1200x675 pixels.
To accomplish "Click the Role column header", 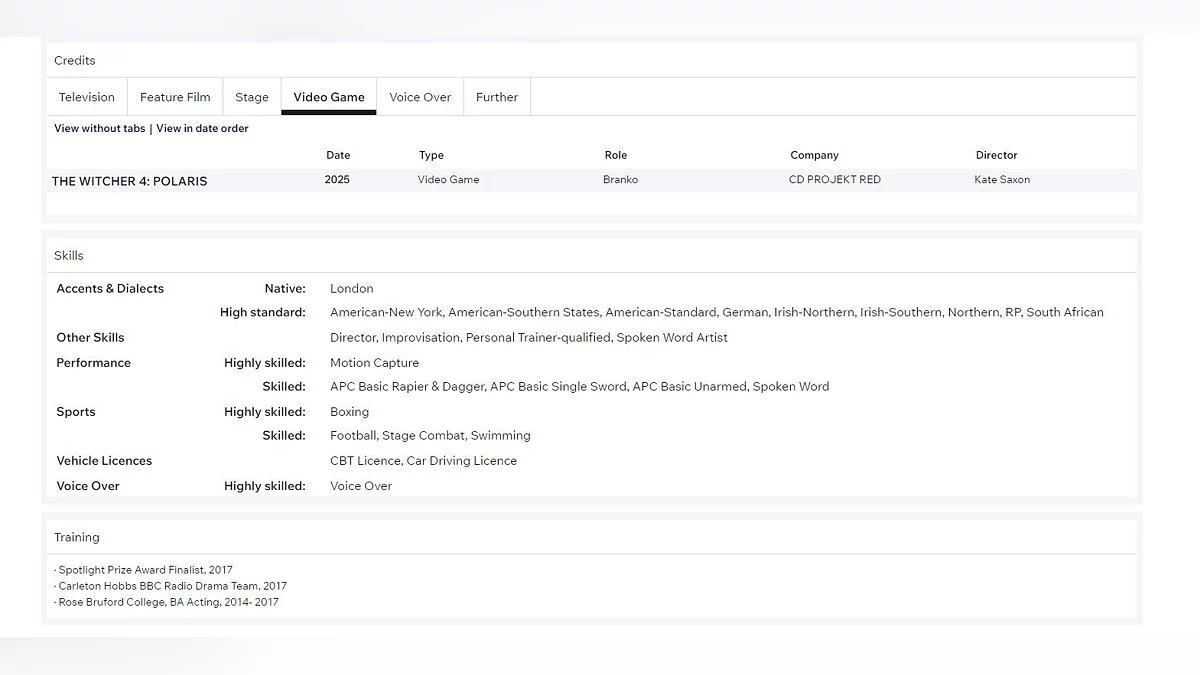I will tap(616, 155).
